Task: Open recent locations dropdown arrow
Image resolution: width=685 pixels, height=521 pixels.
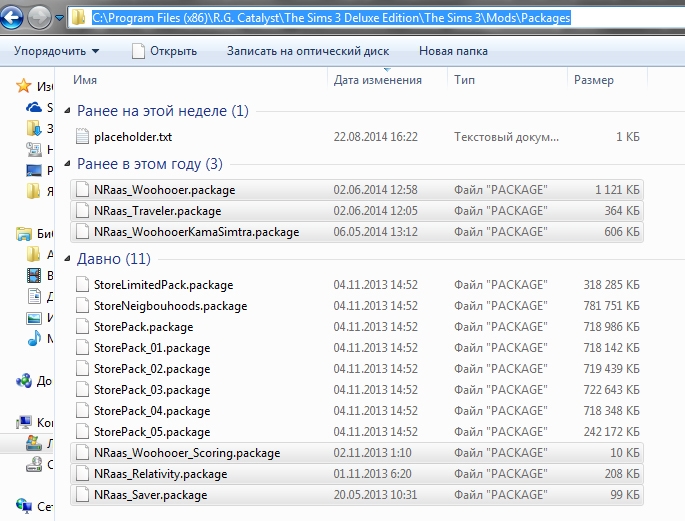Action: tap(59, 18)
